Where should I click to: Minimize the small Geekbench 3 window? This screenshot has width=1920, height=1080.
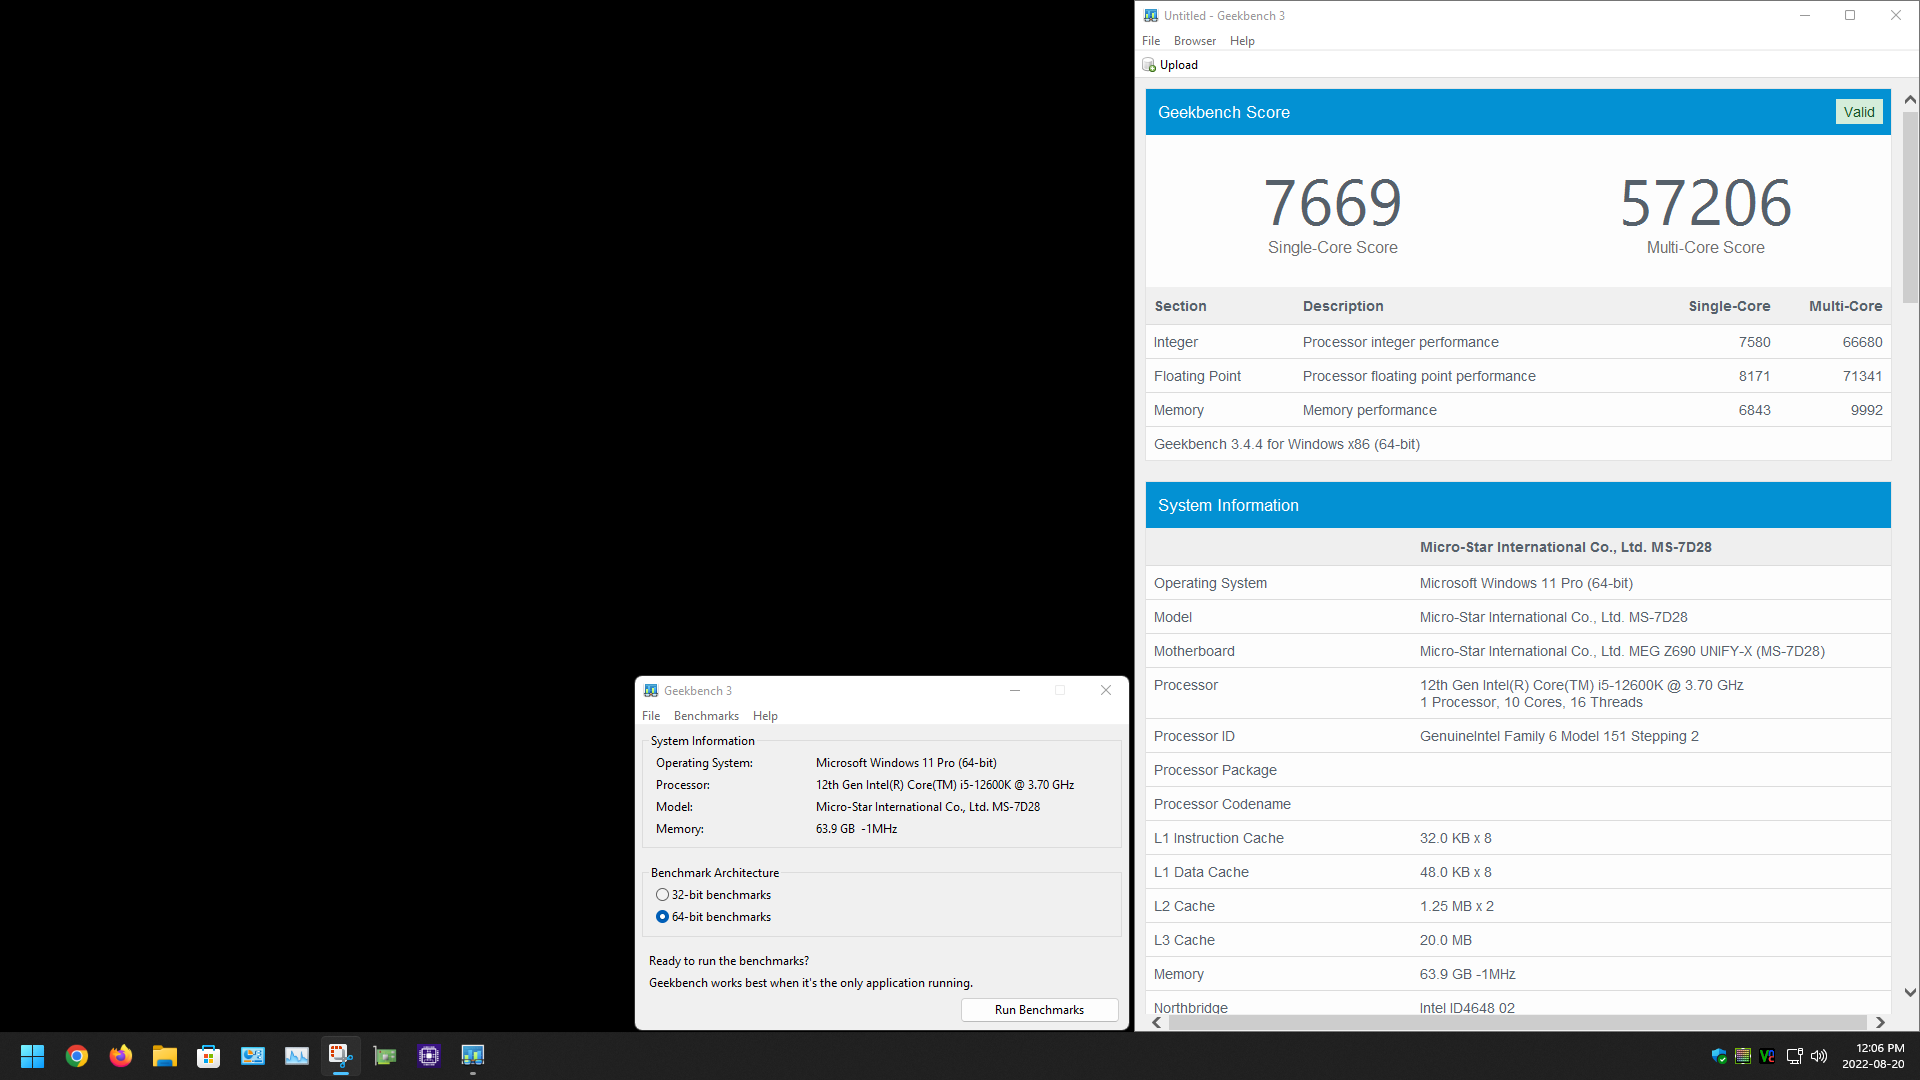pyautogui.click(x=1015, y=691)
